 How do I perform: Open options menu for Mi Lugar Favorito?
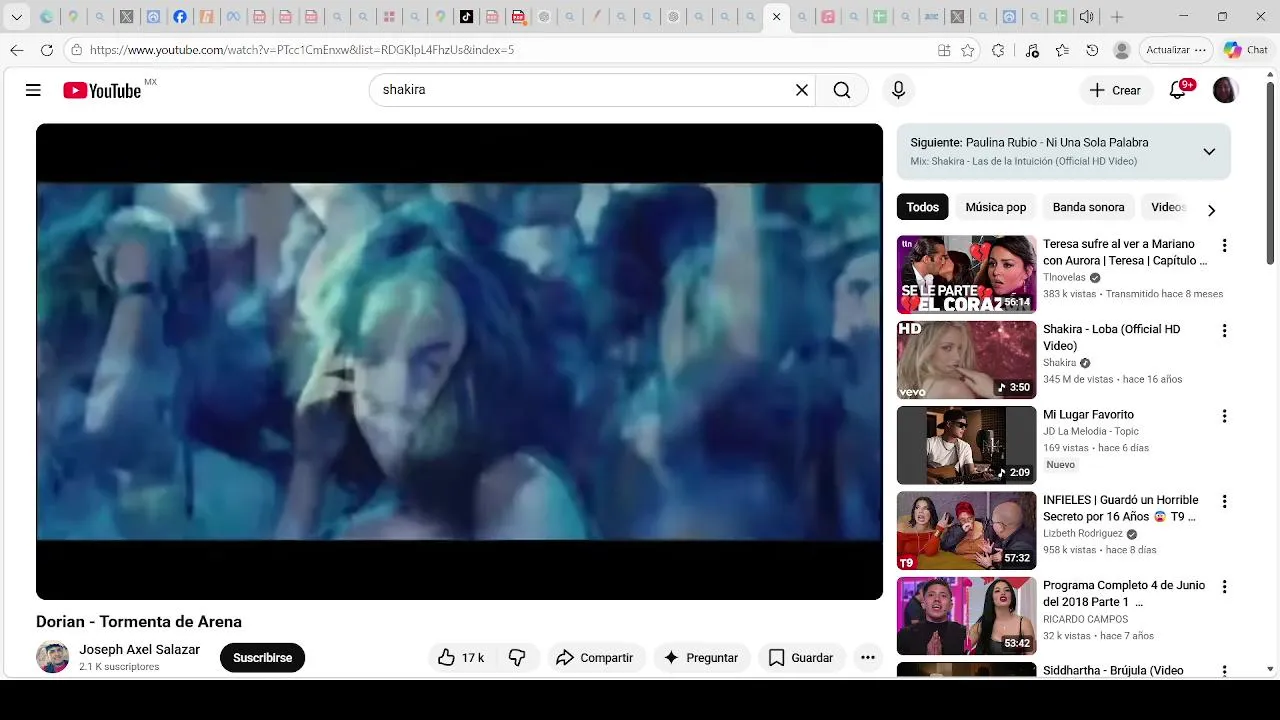(1224, 416)
